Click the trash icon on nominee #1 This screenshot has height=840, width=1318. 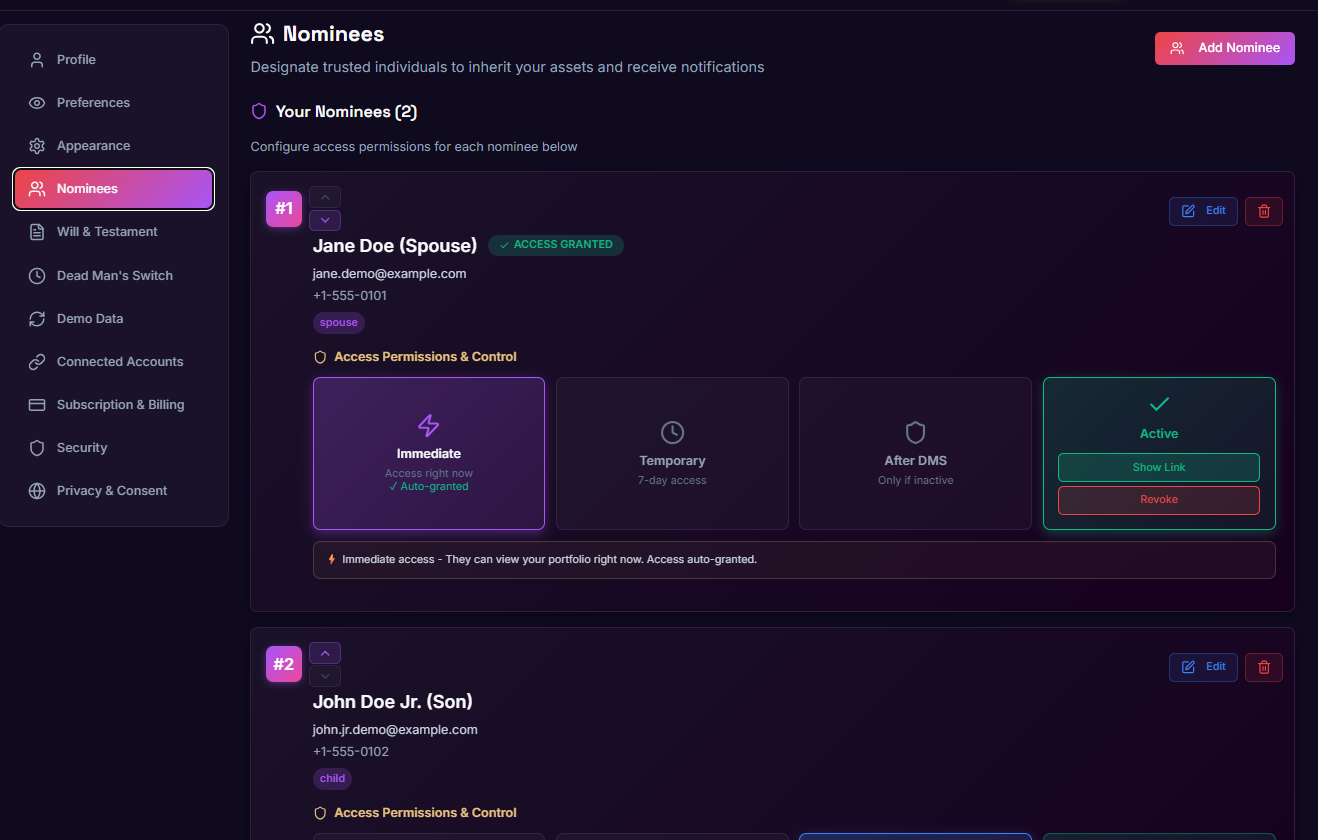[1263, 211]
